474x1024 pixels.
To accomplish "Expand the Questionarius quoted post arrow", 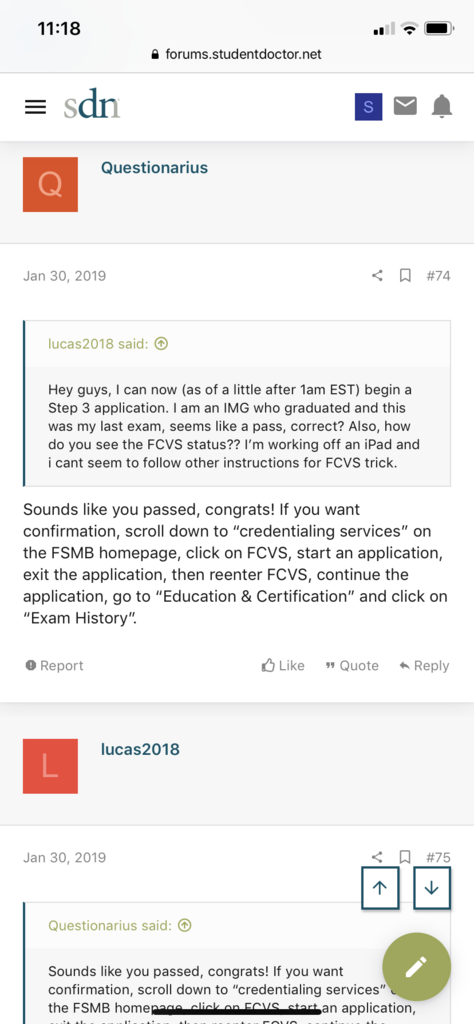I will 185,925.
